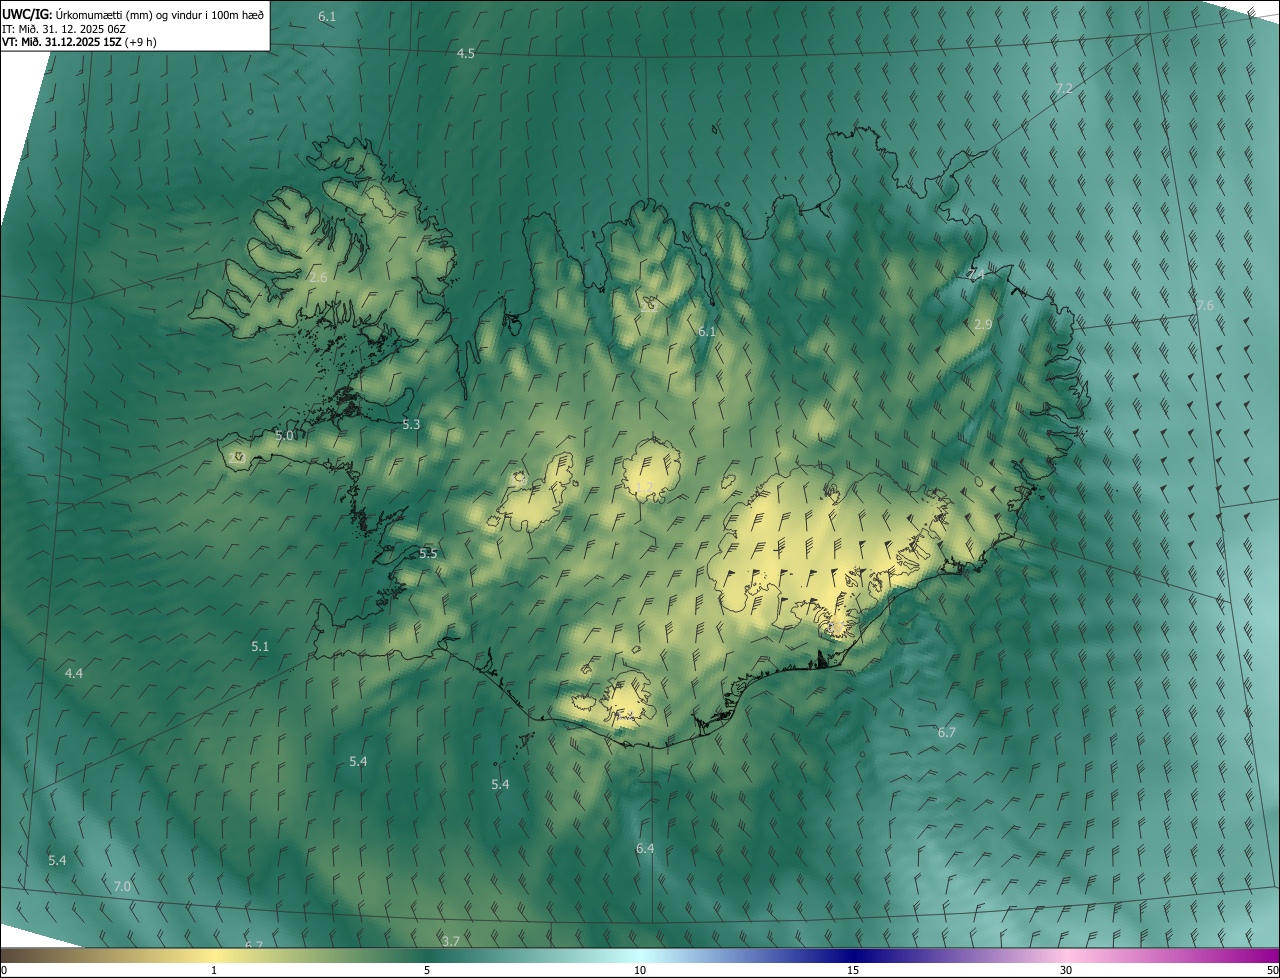Click the 'VT: Mið. 31.12.2025 15Z (+9 h)' line
Image resolution: width=1280 pixels, height=978 pixels.
coord(79,42)
